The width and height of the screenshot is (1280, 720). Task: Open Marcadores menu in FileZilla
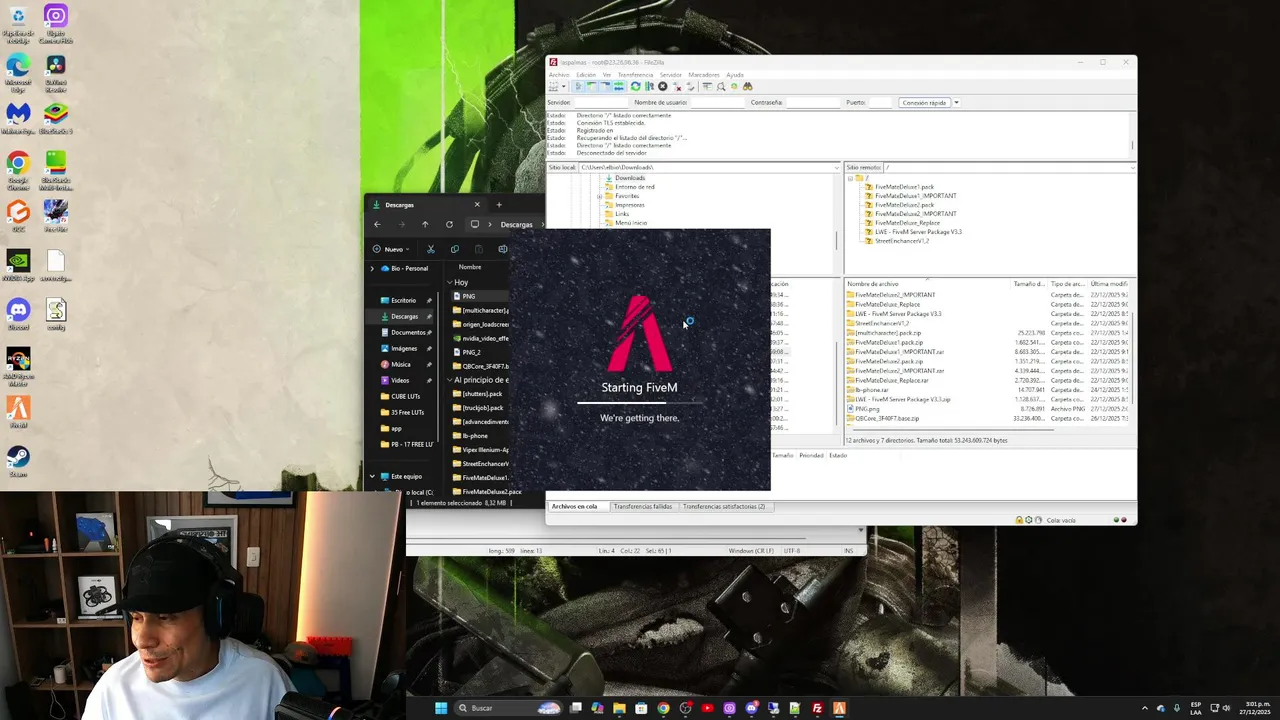[x=704, y=75]
